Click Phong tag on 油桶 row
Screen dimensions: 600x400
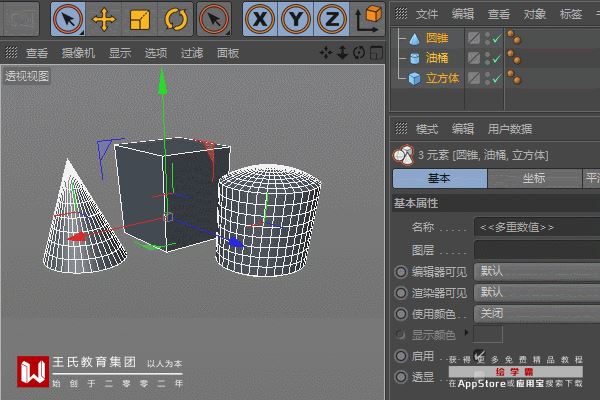[x=514, y=57]
